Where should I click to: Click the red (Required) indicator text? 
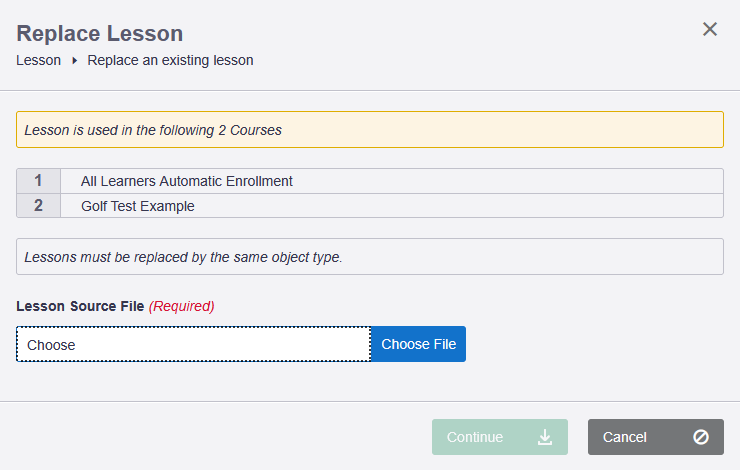(x=182, y=305)
